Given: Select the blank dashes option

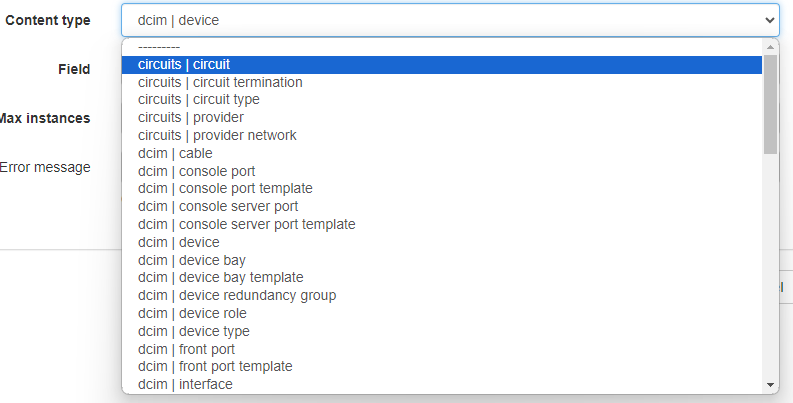Looking at the screenshot, I should (x=159, y=47).
